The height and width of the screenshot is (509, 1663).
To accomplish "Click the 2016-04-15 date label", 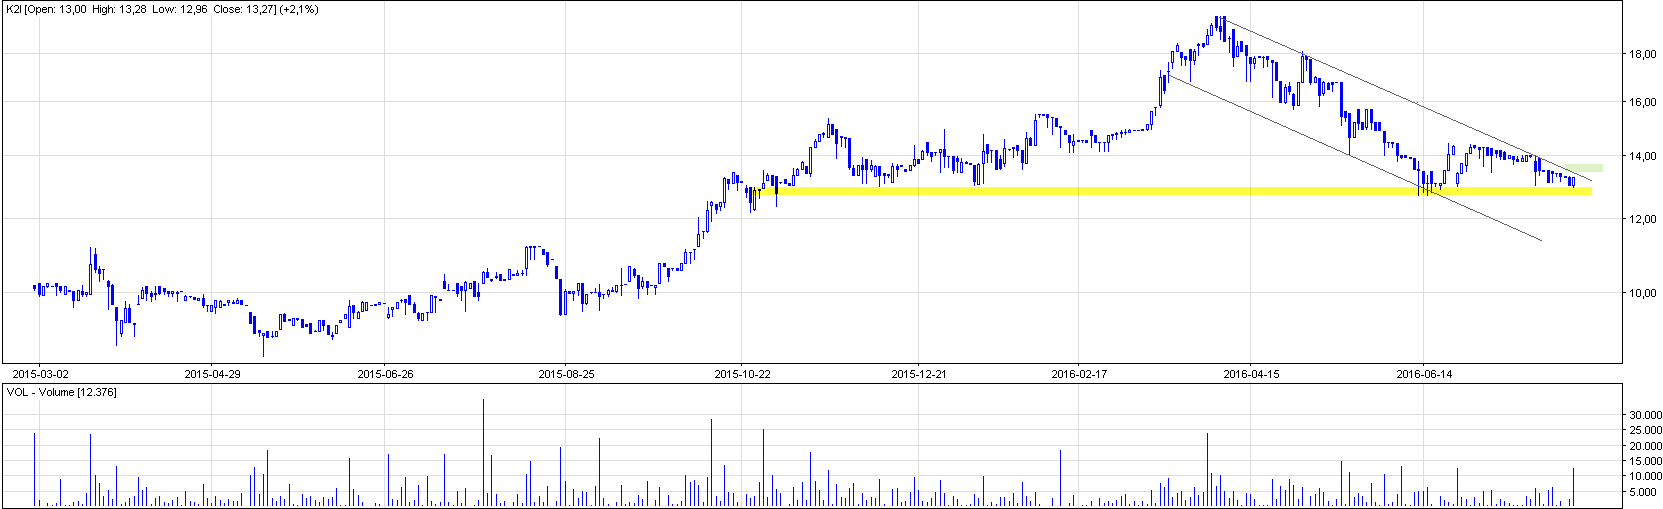I will (x=1251, y=374).
